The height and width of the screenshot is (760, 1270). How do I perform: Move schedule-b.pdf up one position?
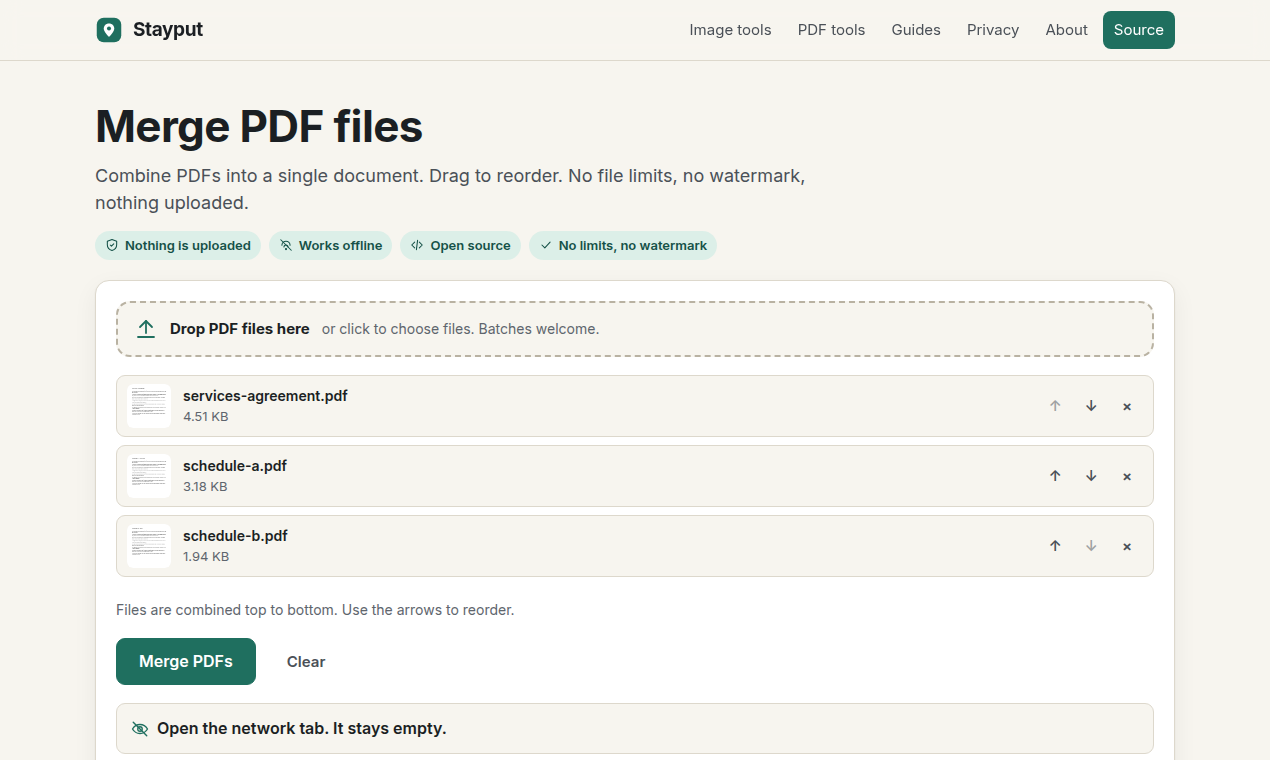(x=1055, y=546)
